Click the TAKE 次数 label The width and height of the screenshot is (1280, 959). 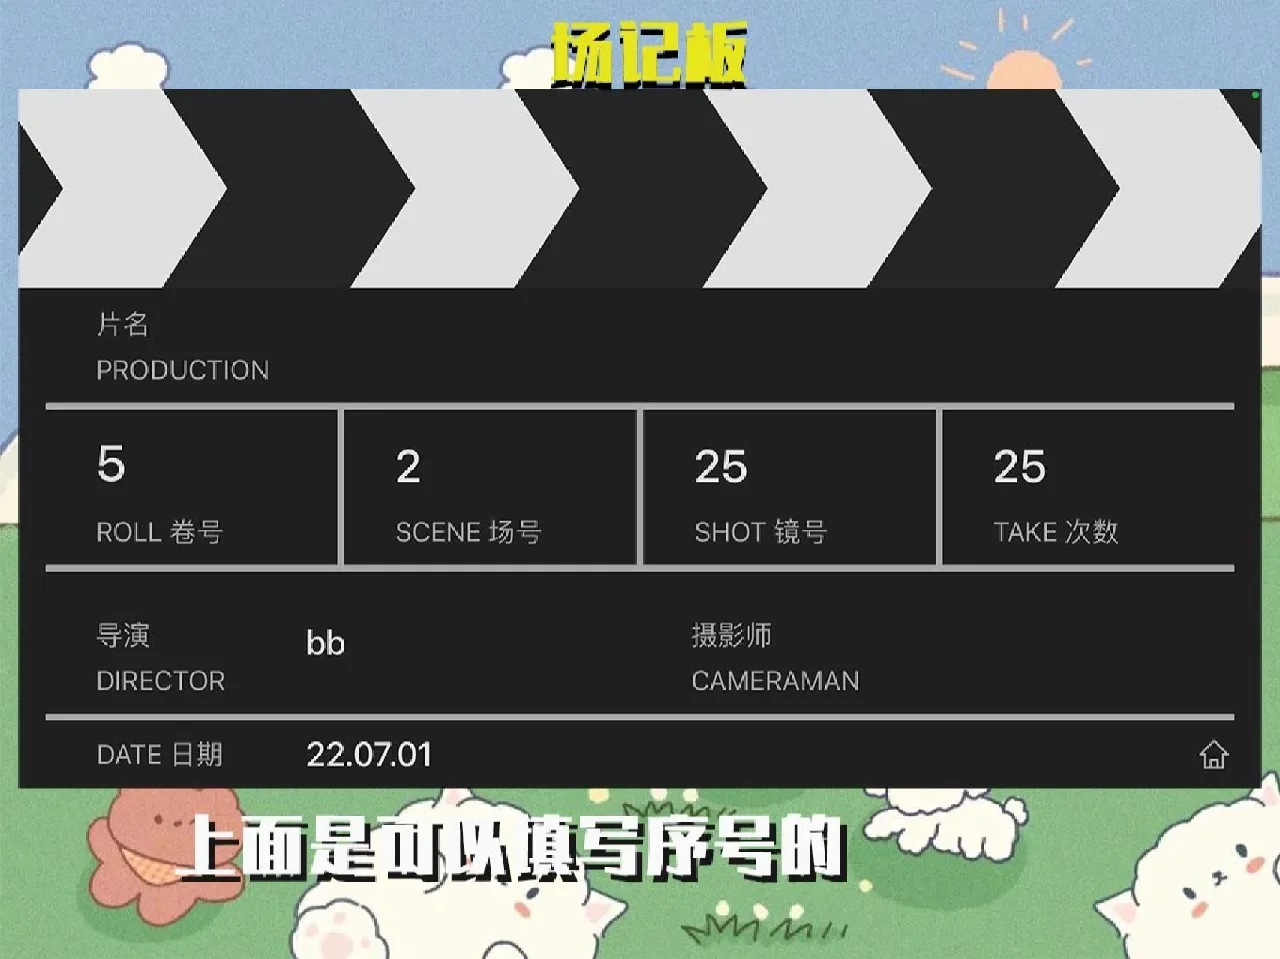tap(1058, 532)
